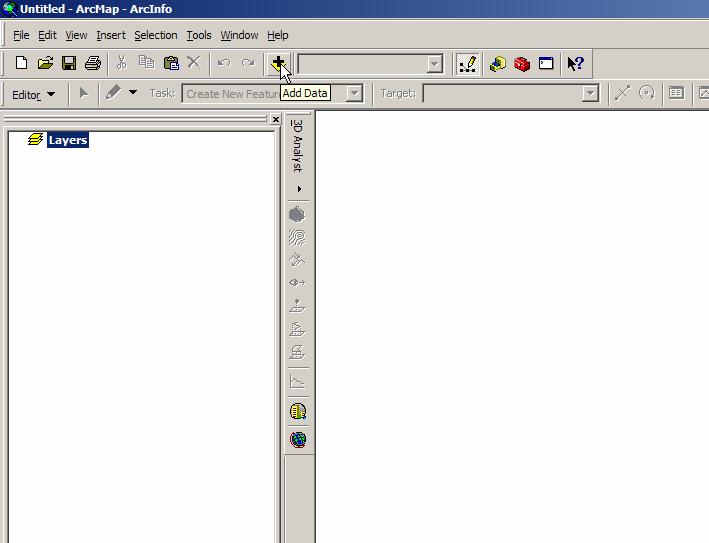The width and height of the screenshot is (709, 543).
Task: Select the Sketch Tool pencil
Action: click(113, 93)
